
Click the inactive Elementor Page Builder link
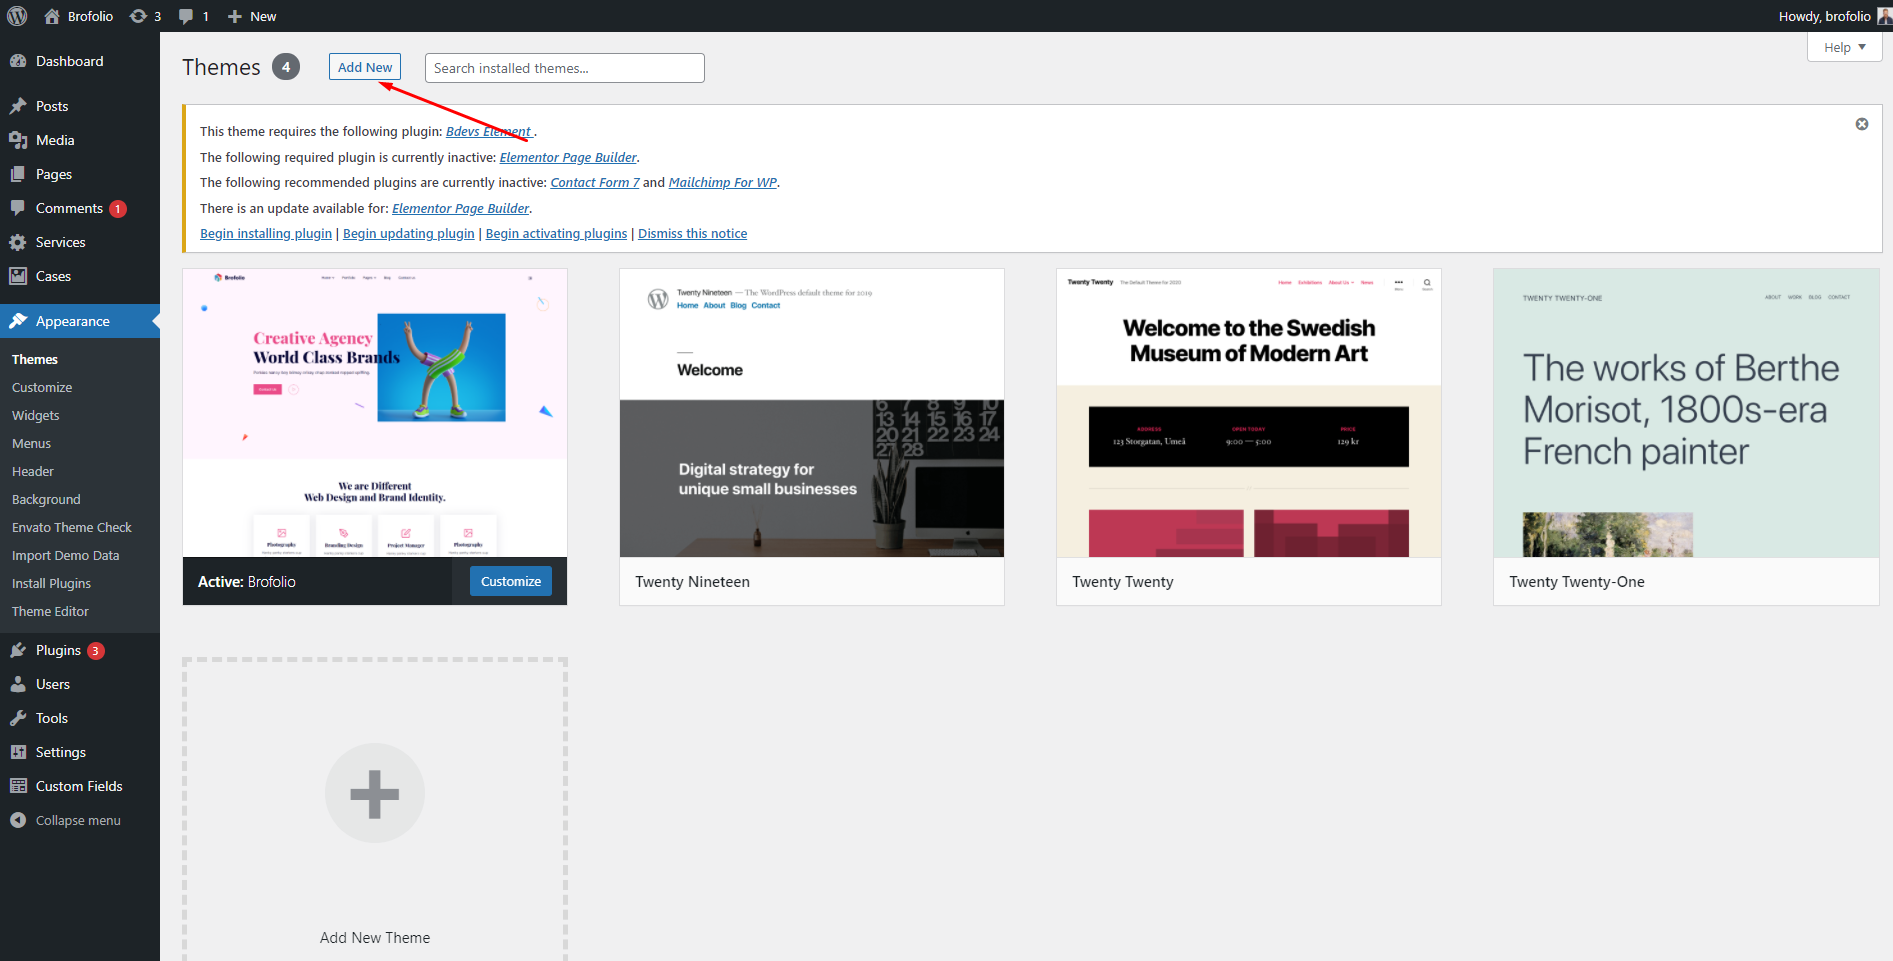coord(568,157)
